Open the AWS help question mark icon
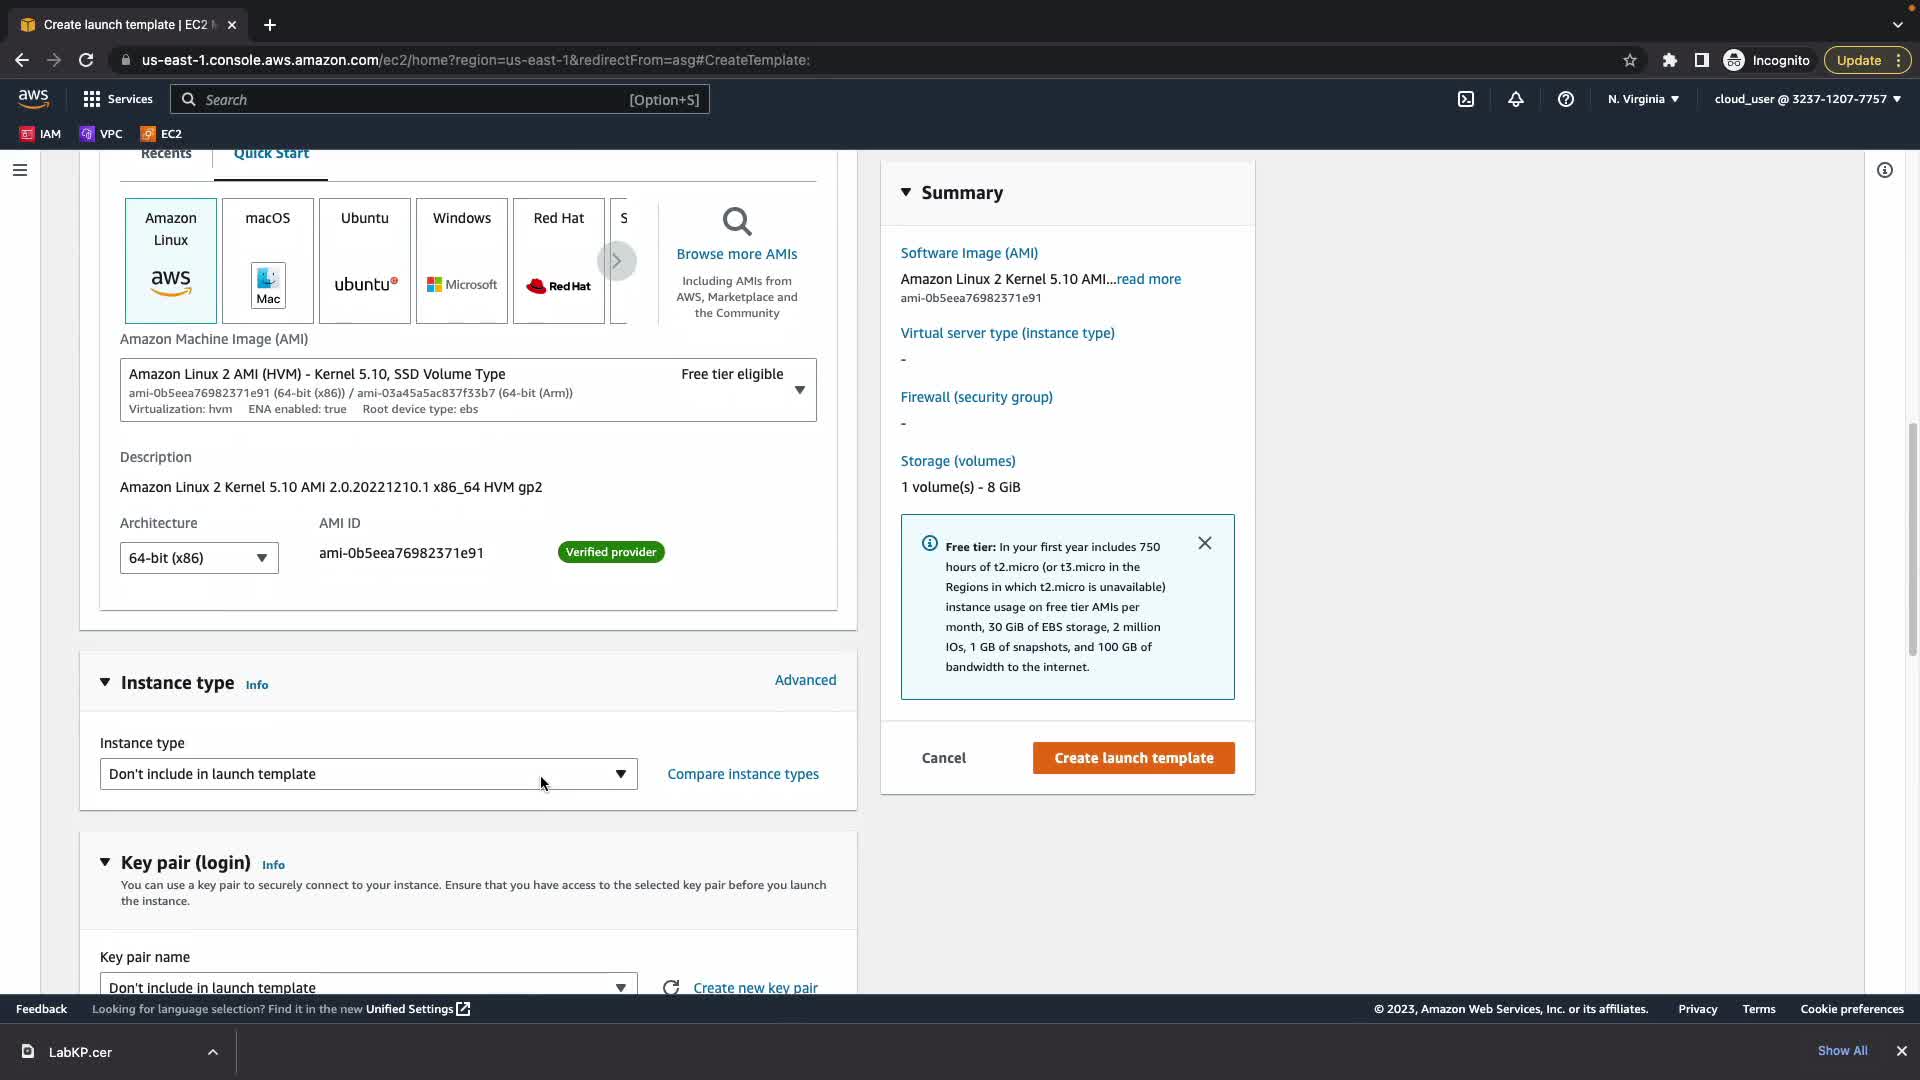1920x1080 pixels. coord(1565,99)
